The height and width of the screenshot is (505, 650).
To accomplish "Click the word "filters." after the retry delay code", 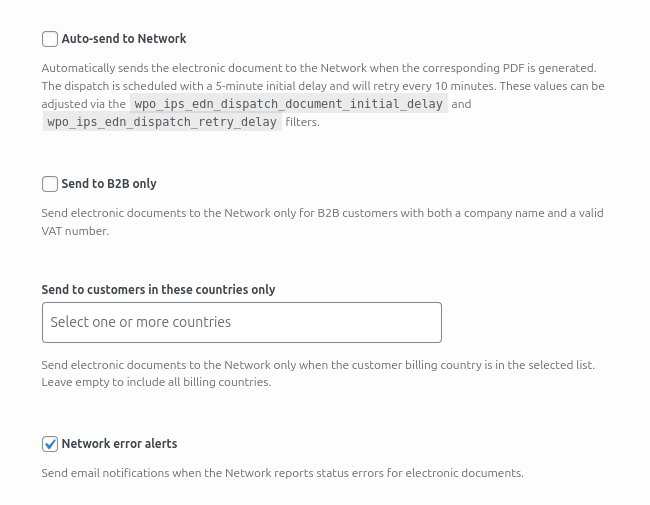I will pyautogui.click(x=302, y=122).
